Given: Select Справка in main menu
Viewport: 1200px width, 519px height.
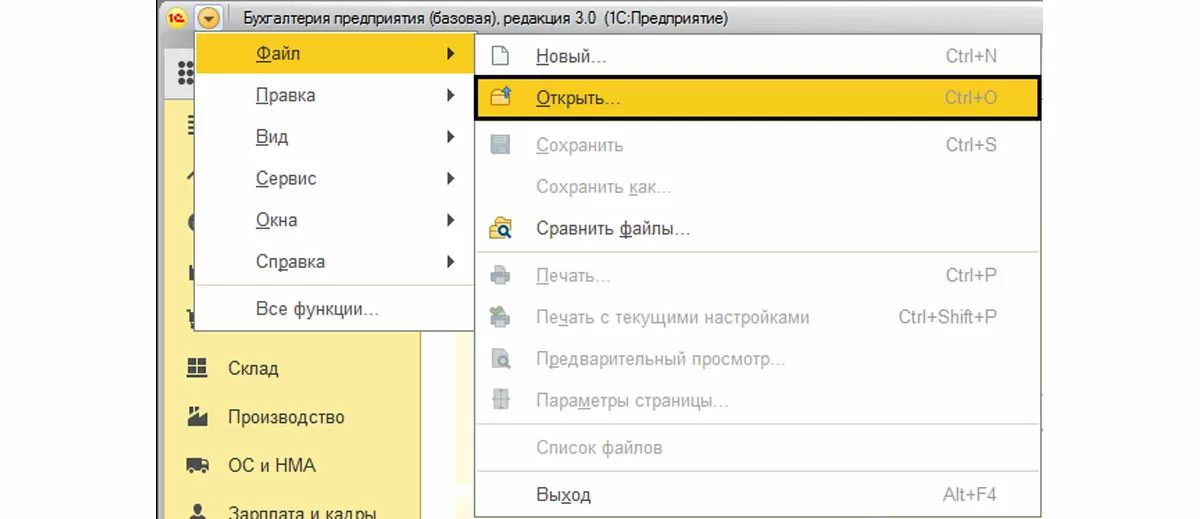Looking at the screenshot, I should [x=290, y=262].
